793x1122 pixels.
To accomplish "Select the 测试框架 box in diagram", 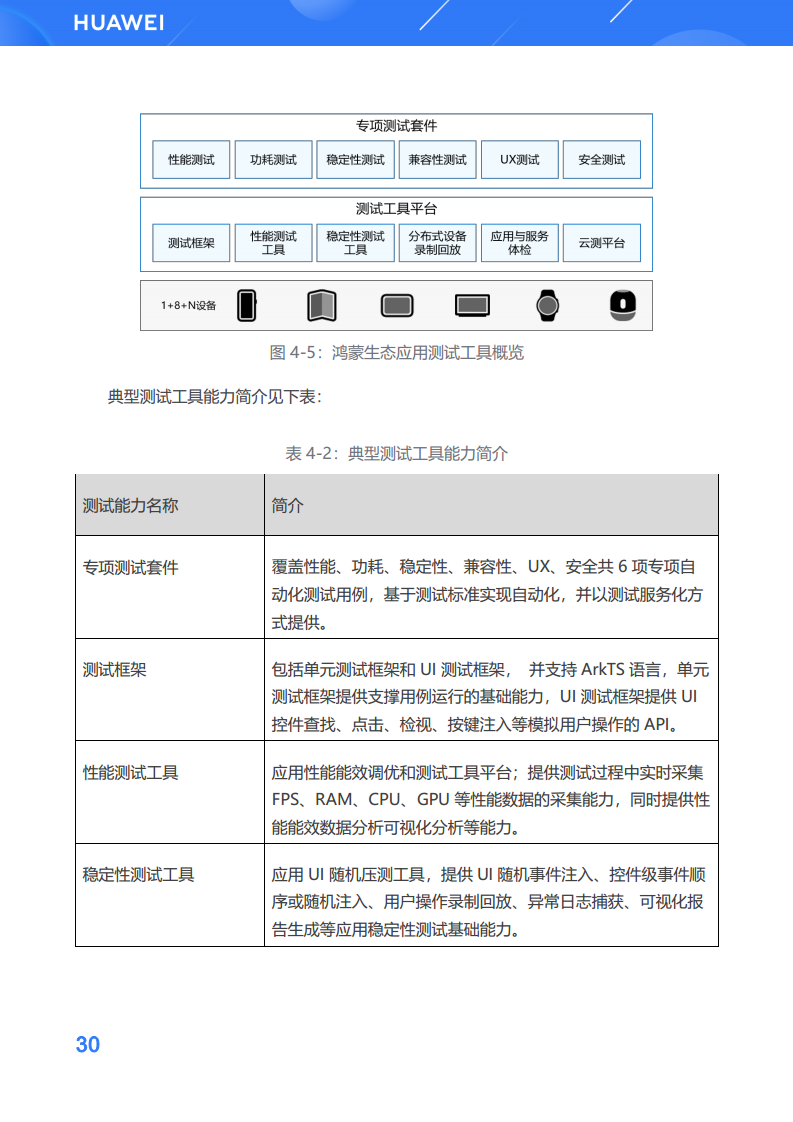I will pos(191,243).
